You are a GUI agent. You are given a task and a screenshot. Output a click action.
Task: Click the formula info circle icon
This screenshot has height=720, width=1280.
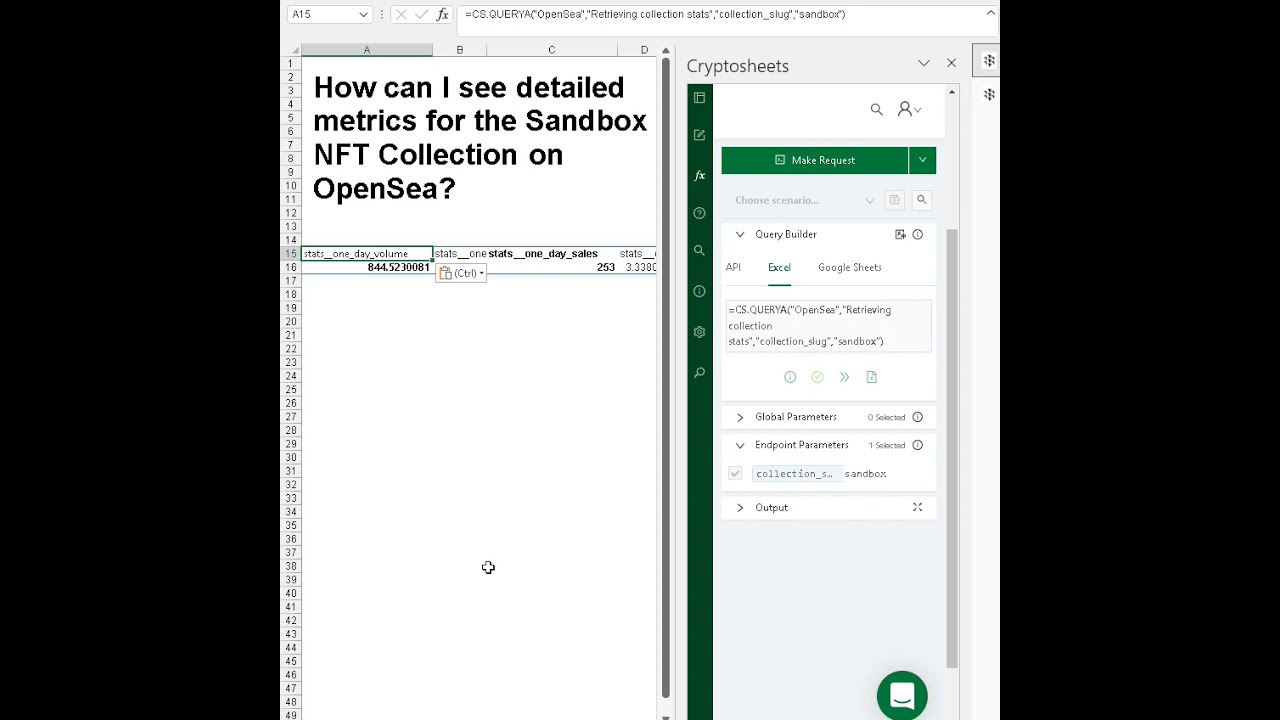click(x=790, y=377)
